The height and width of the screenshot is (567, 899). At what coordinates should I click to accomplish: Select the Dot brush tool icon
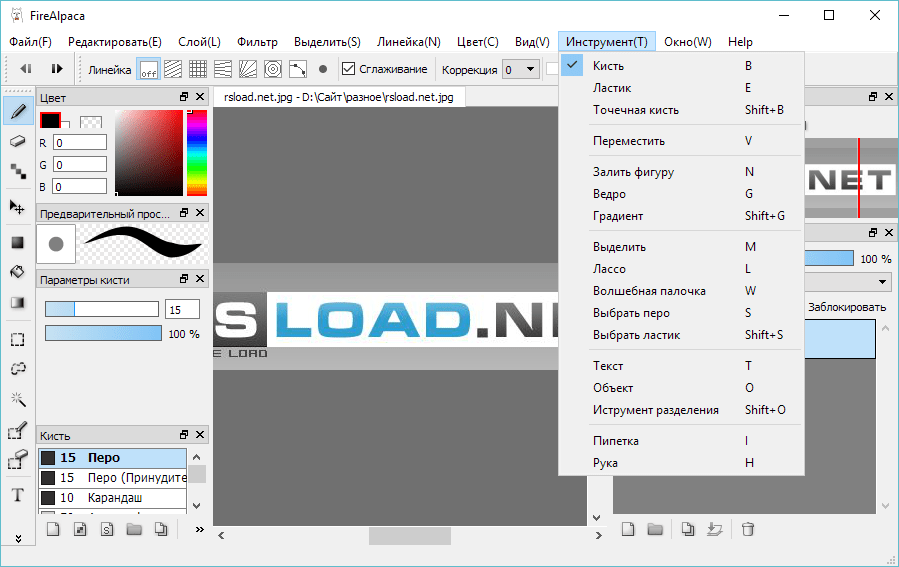point(18,171)
